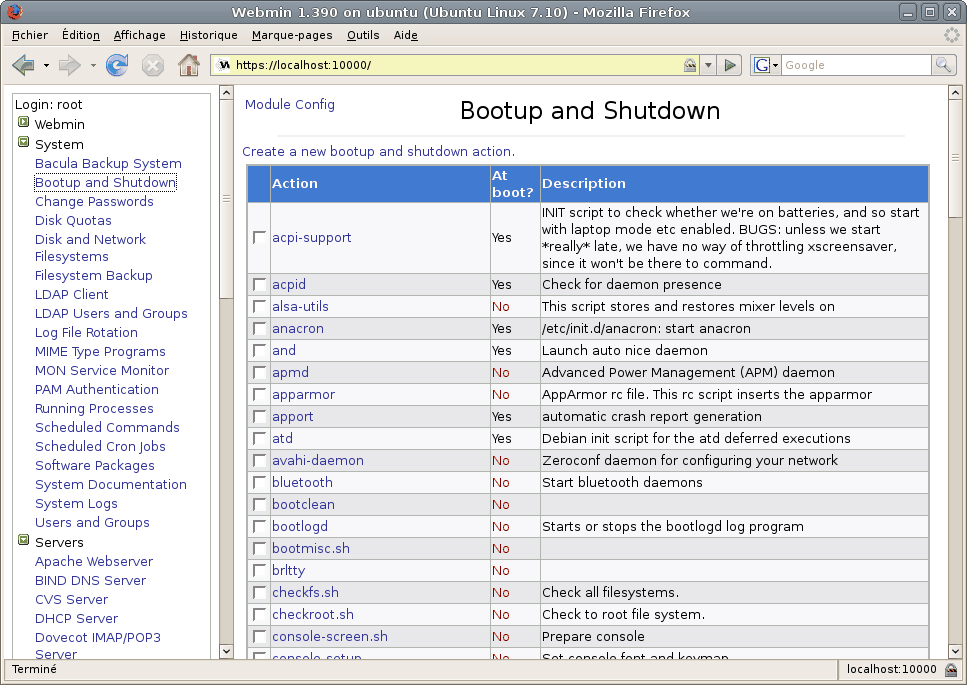
Task: Open the Outils menu
Action: tap(363, 35)
